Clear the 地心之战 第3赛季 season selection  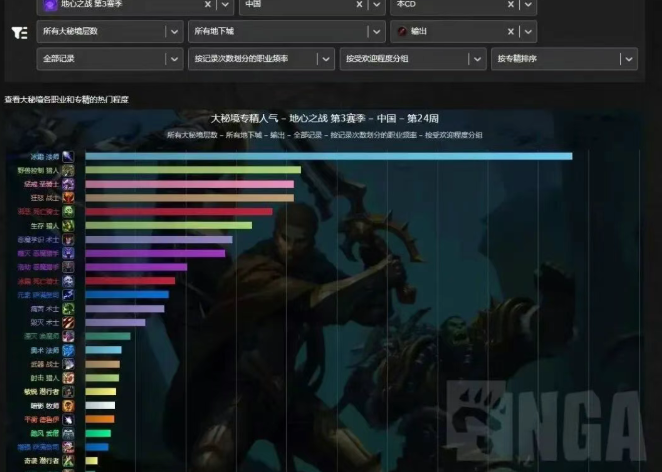[206, 5]
